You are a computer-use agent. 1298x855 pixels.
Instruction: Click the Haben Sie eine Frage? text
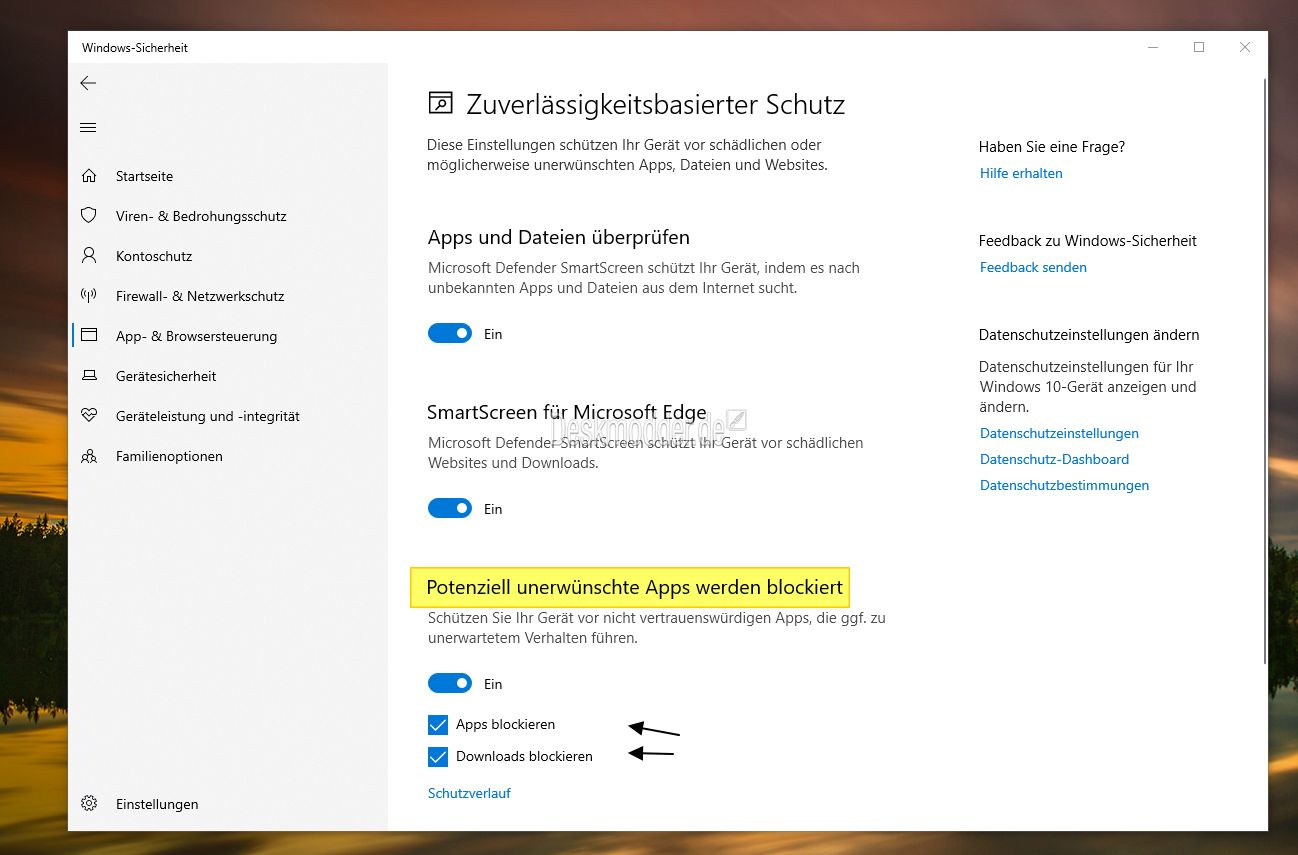[1052, 147]
